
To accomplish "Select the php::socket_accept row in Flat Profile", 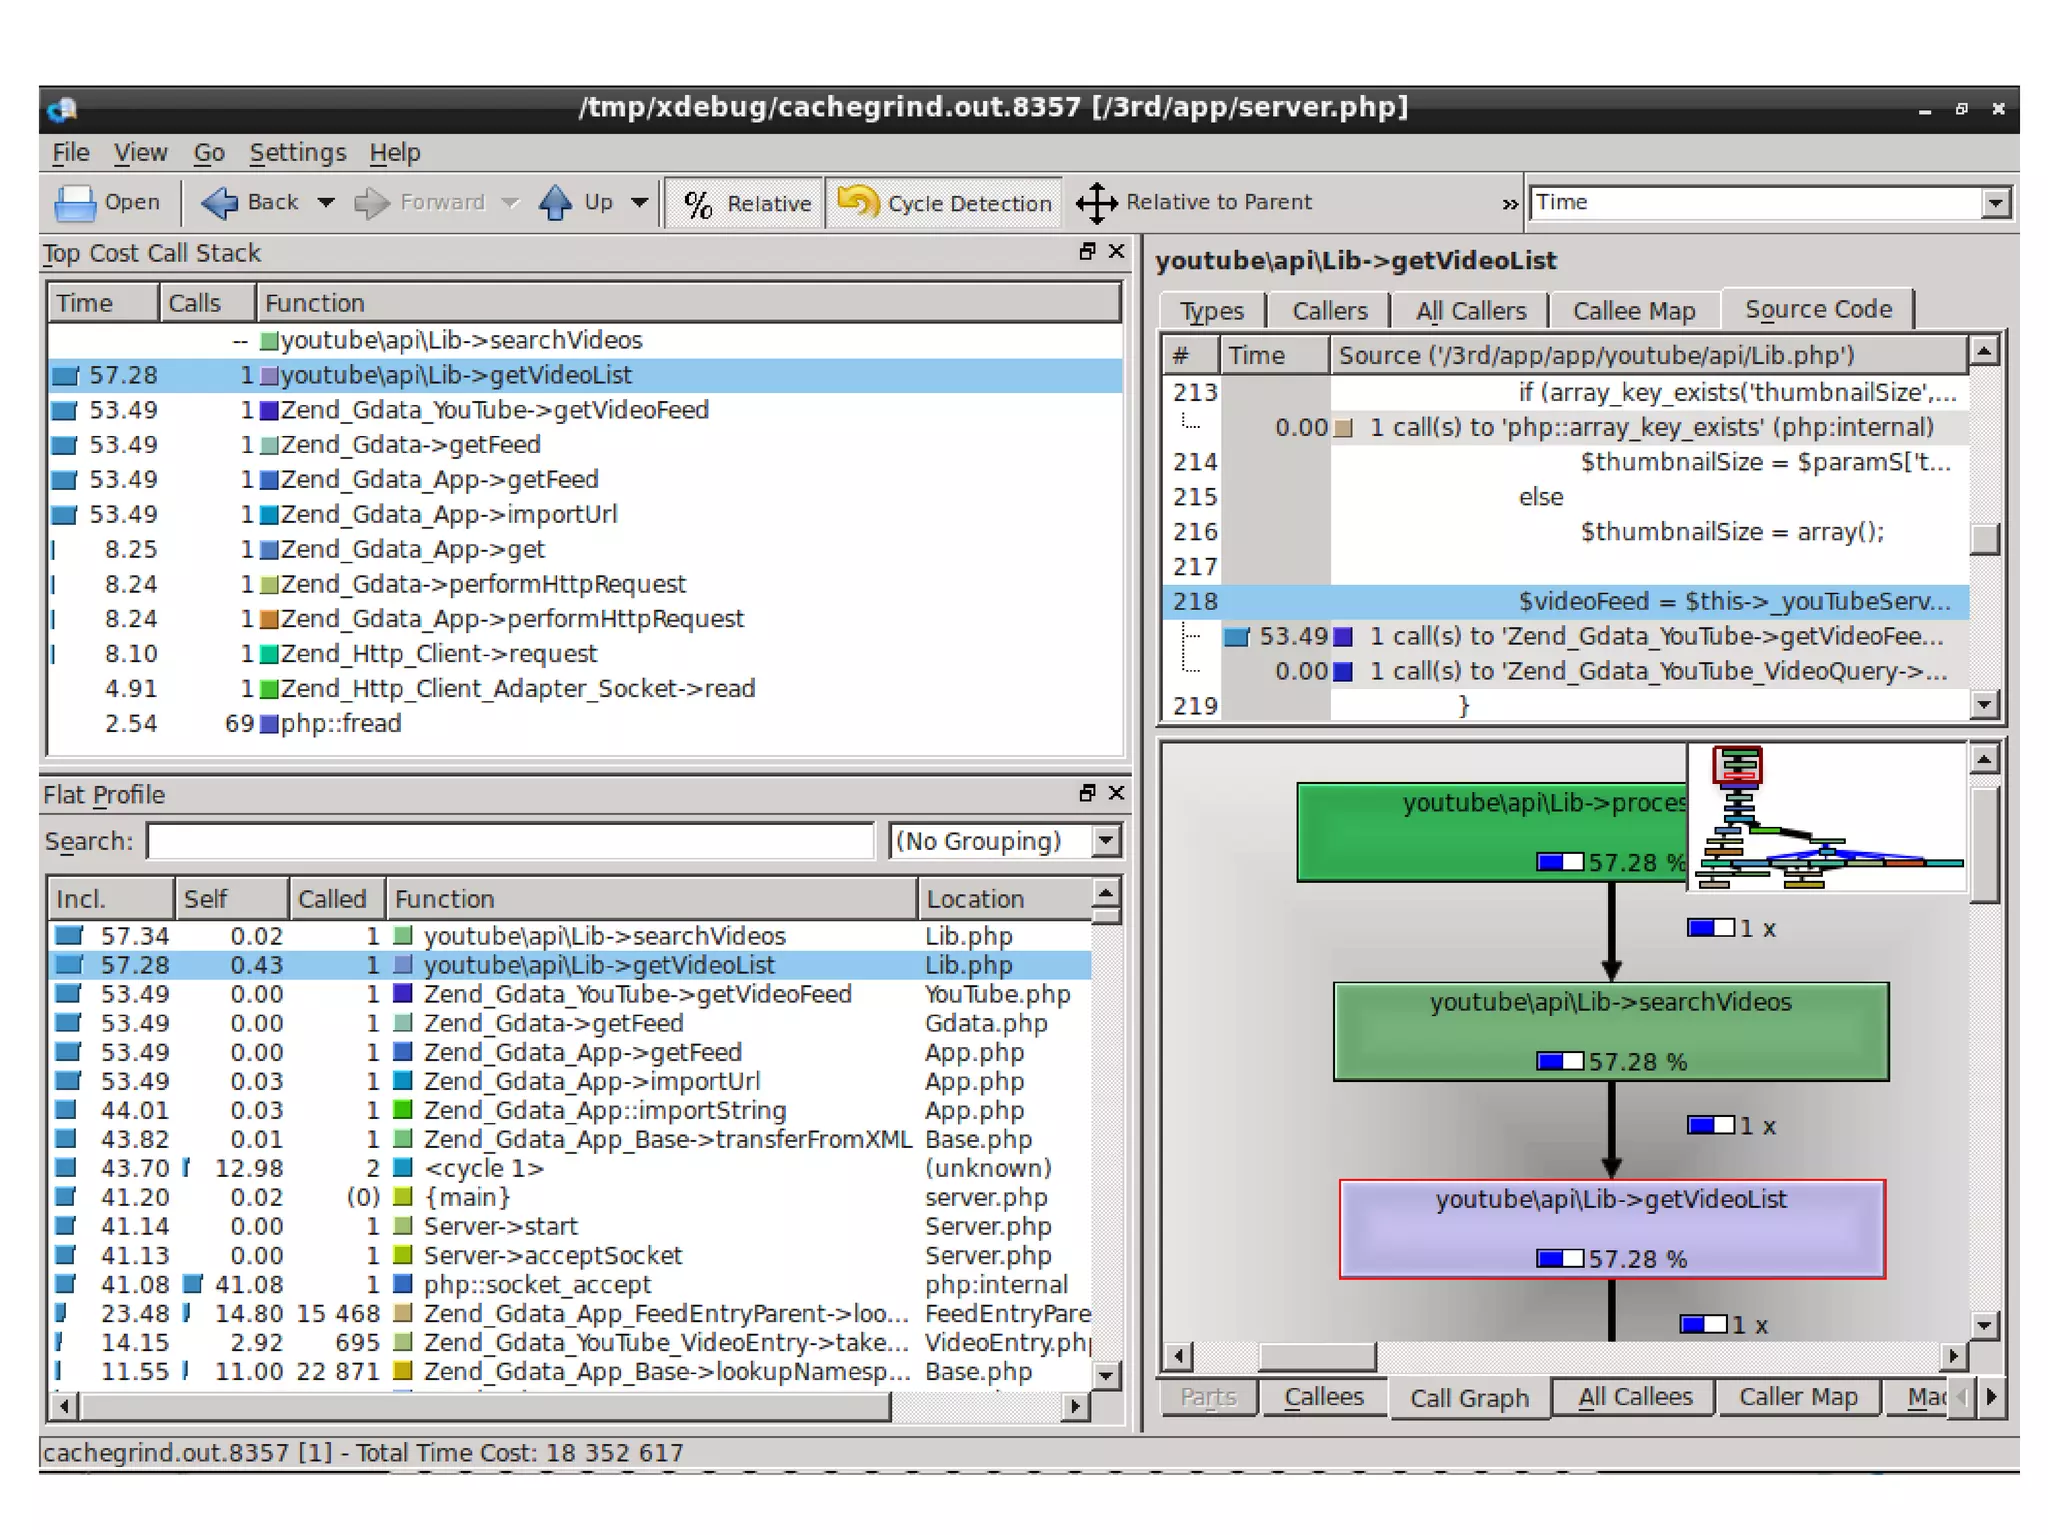I will (x=536, y=1284).
